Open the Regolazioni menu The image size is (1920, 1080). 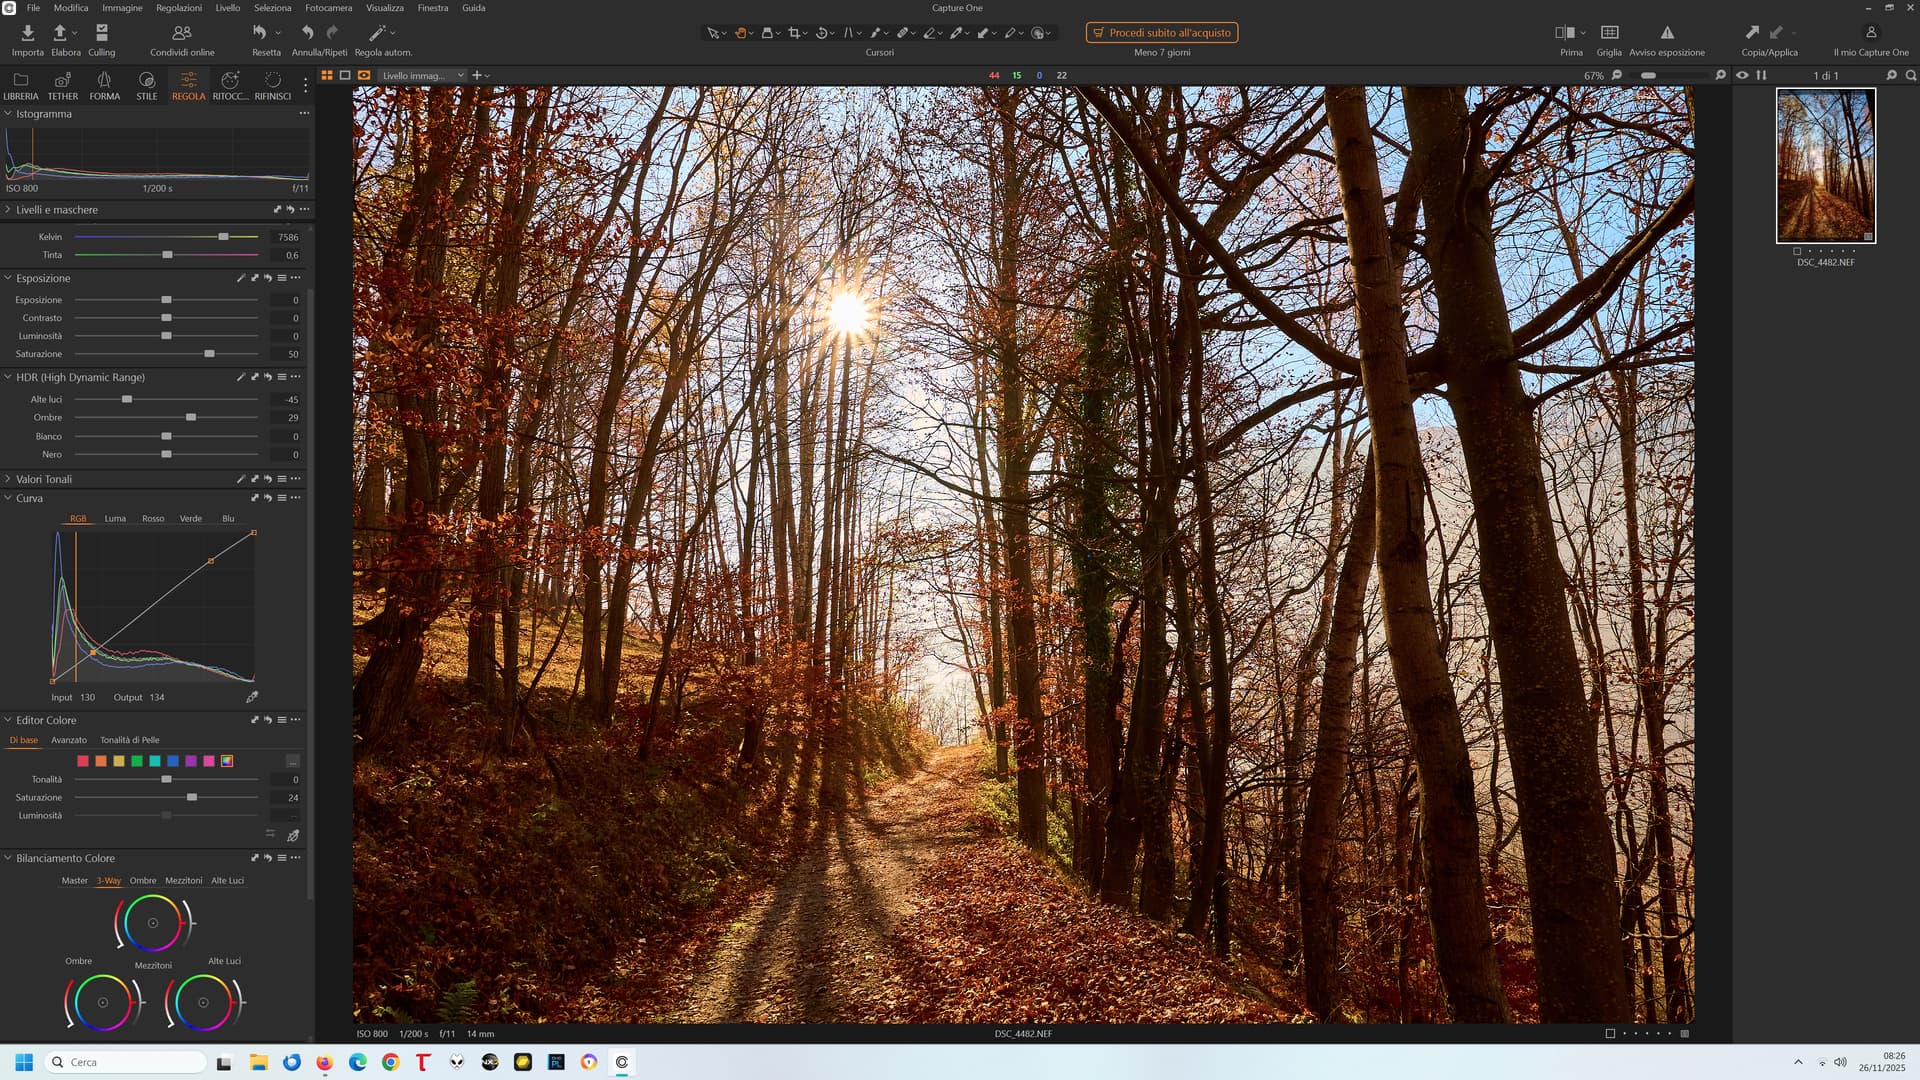pos(178,7)
